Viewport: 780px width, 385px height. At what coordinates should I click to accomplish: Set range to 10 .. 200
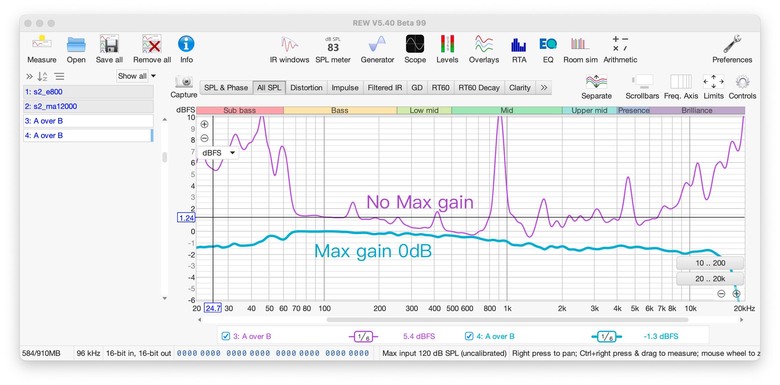(710, 263)
